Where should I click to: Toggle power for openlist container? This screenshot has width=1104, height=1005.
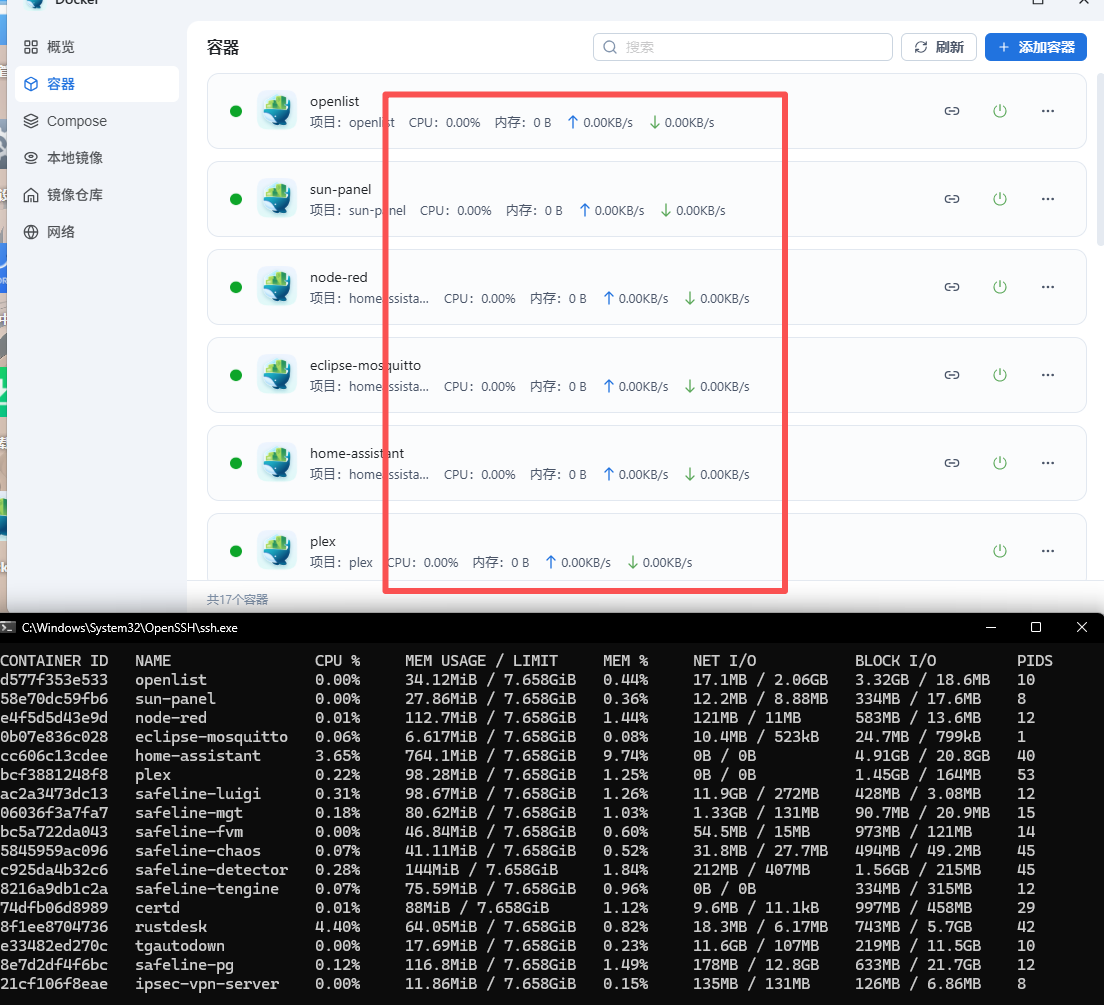(x=1000, y=111)
